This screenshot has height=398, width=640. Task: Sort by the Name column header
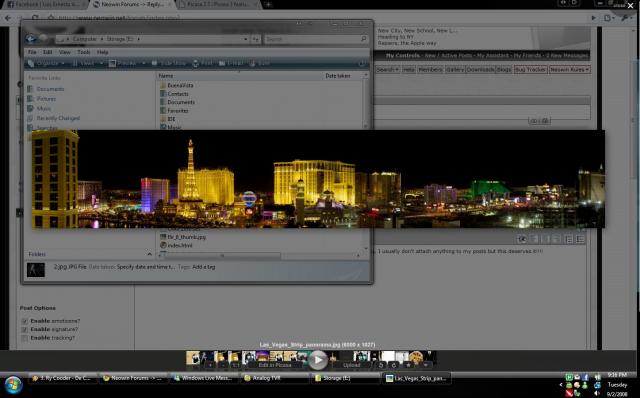239,76
